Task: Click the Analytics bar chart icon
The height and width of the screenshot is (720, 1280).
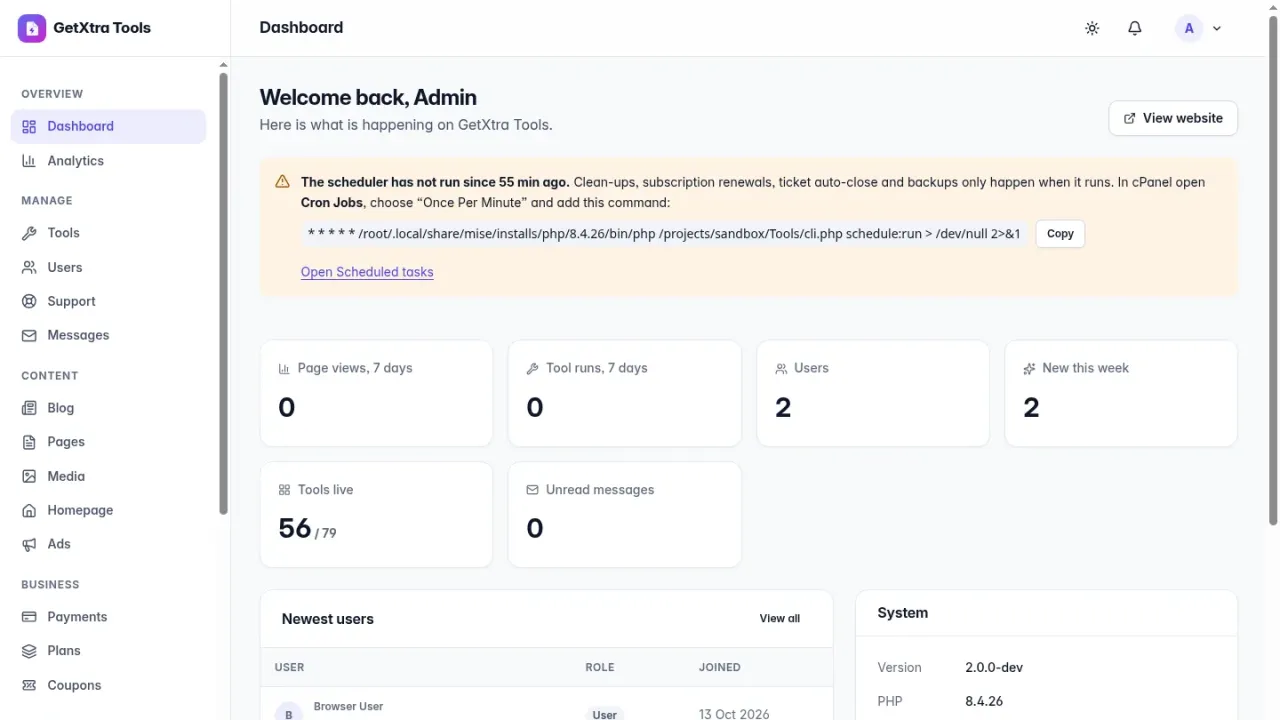Action: tap(29, 161)
